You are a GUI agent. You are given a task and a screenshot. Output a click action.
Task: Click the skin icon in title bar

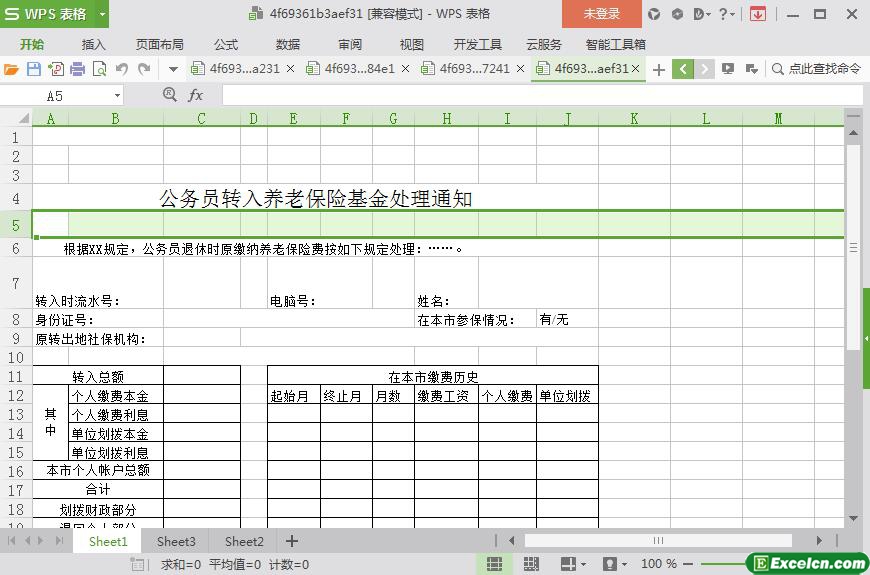pos(654,14)
